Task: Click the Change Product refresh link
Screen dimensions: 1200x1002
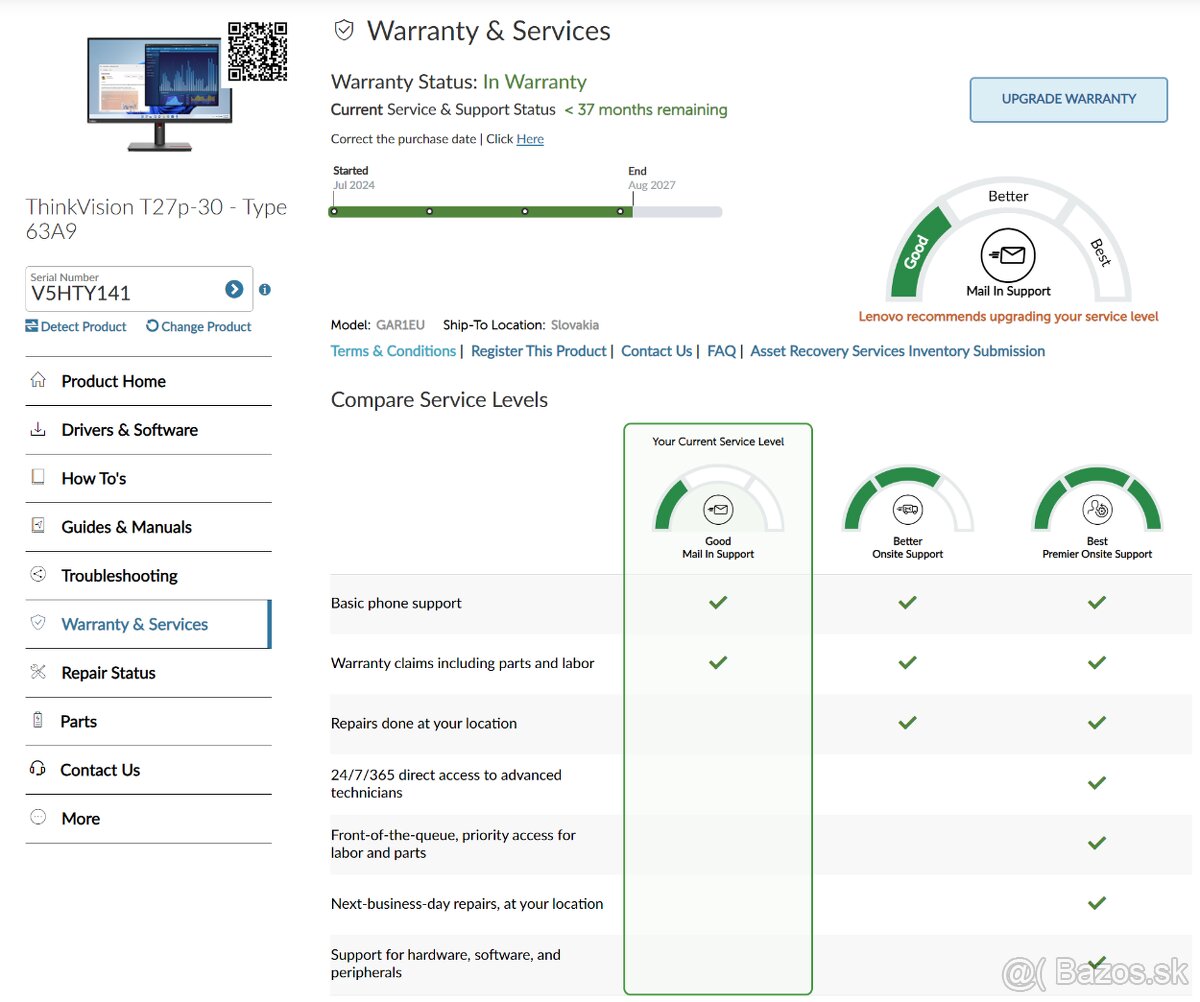Action: point(198,327)
